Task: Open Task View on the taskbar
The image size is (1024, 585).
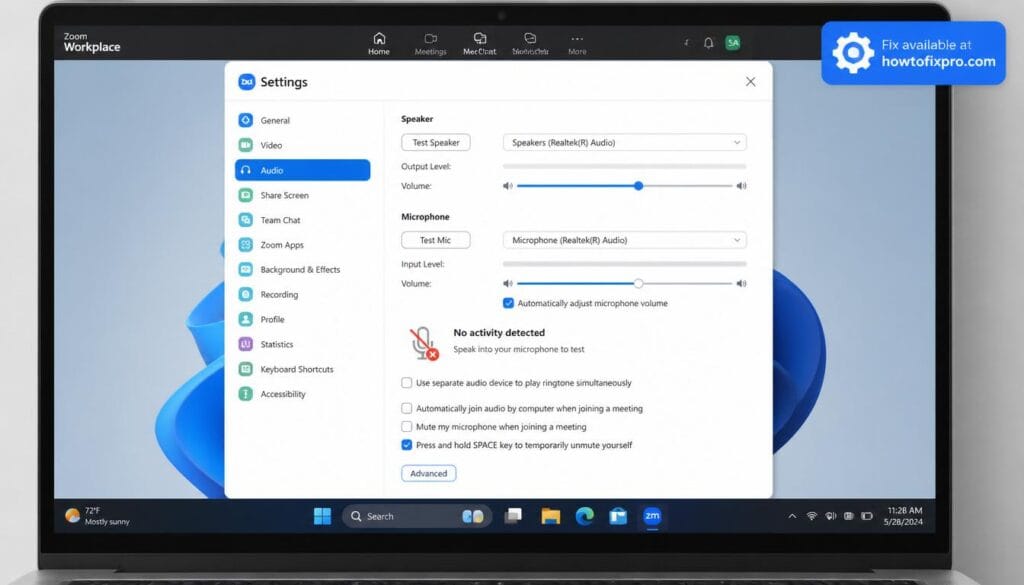Action: pos(513,516)
